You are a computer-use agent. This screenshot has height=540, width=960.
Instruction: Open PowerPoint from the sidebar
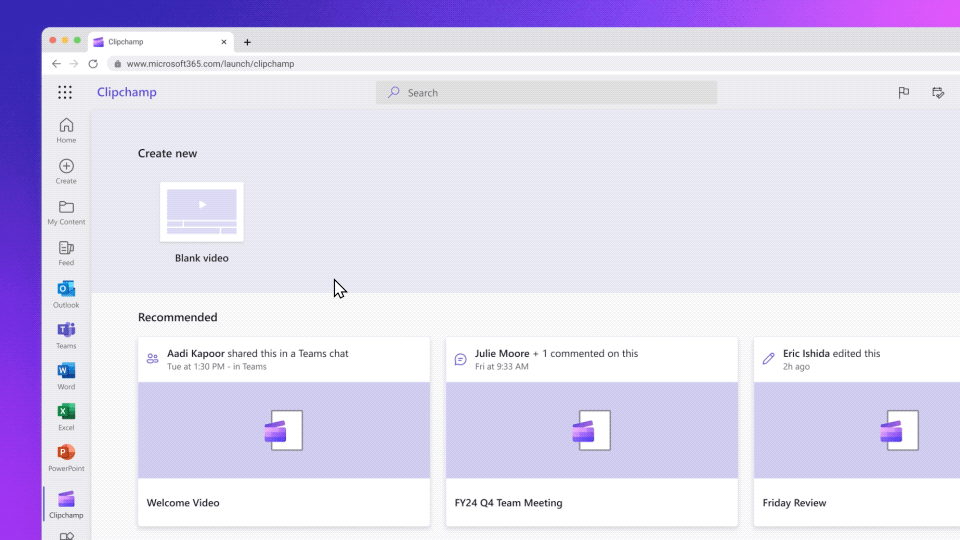pyautogui.click(x=66, y=457)
